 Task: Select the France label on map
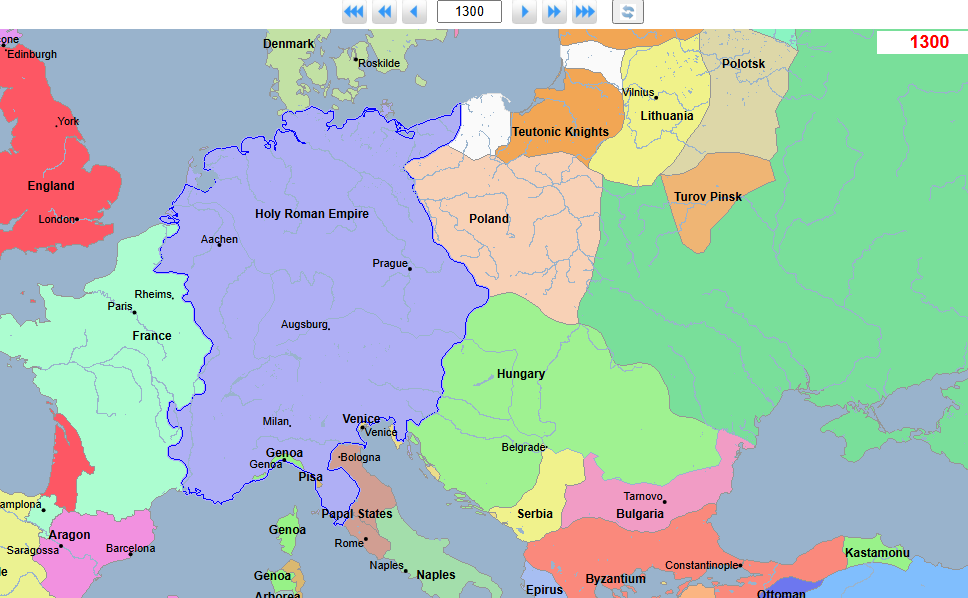tap(152, 336)
